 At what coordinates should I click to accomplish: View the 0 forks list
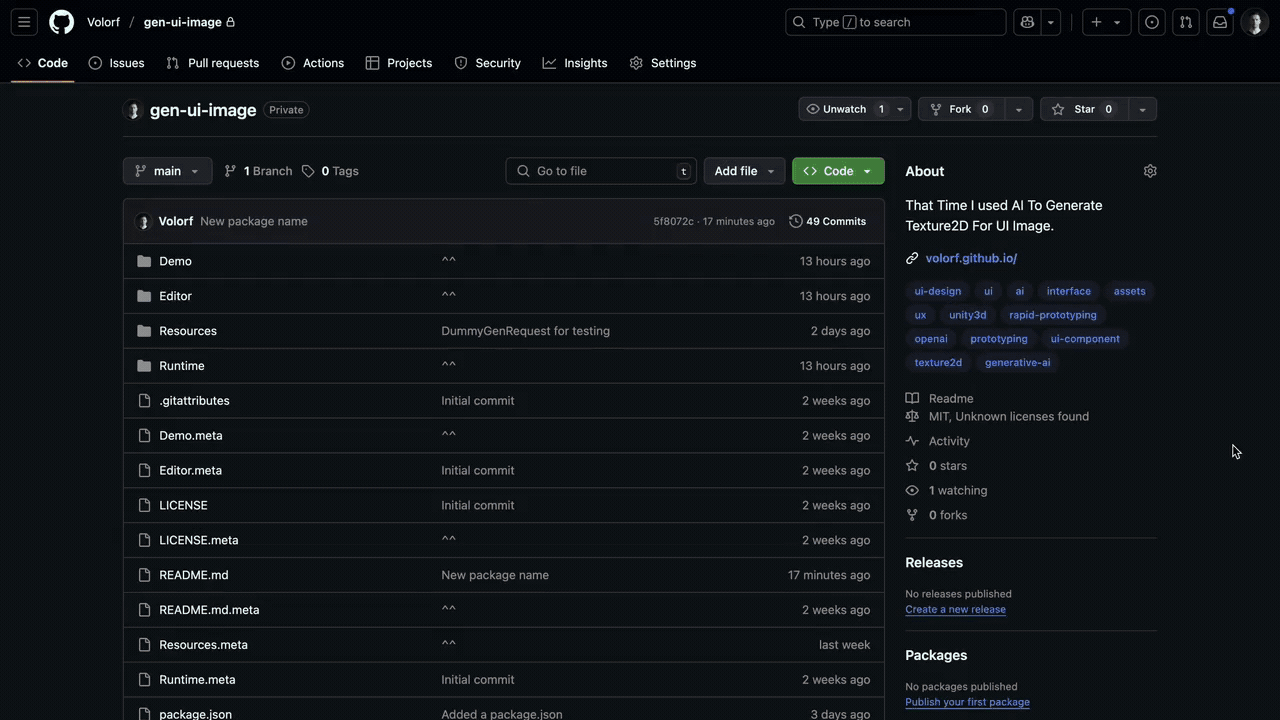point(947,515)
